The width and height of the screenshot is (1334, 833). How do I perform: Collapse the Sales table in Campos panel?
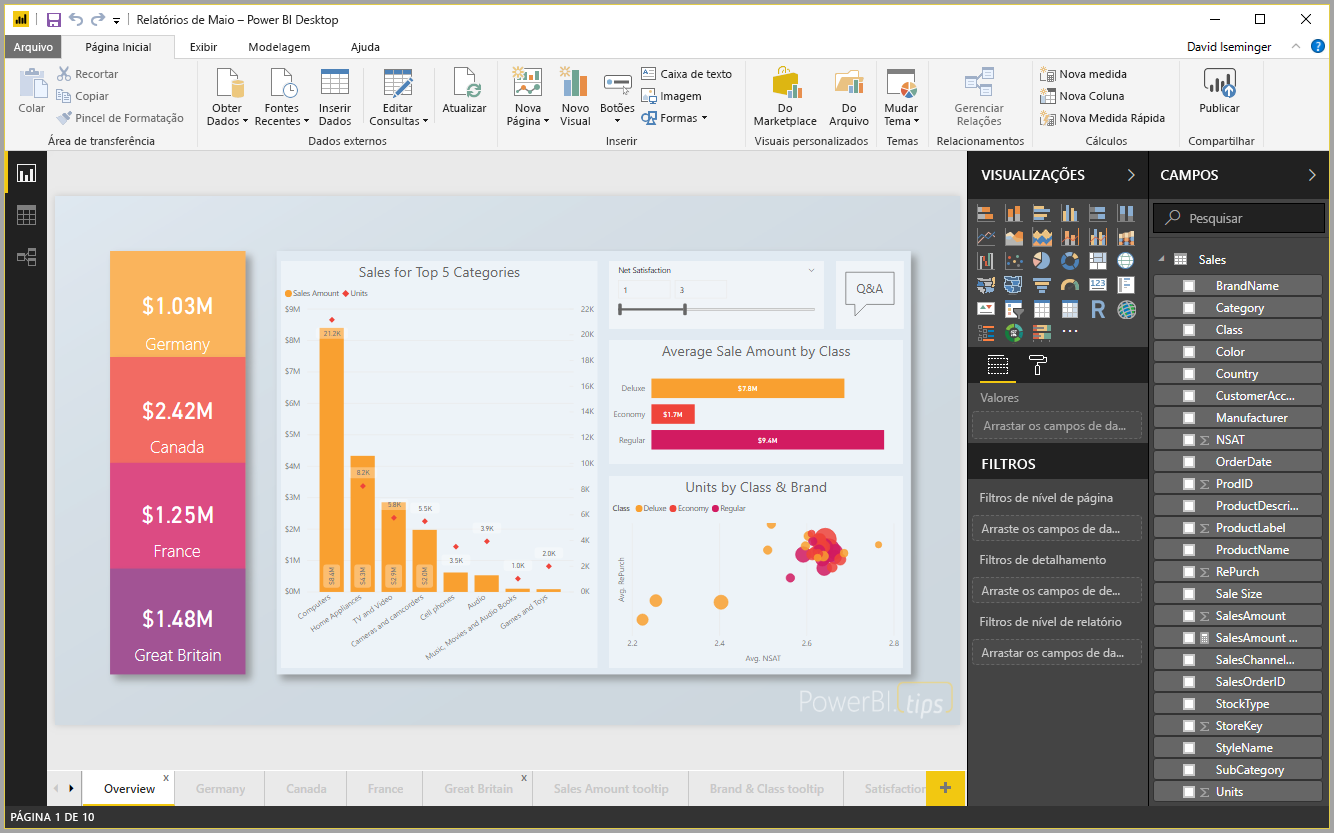pos(1163,257)
